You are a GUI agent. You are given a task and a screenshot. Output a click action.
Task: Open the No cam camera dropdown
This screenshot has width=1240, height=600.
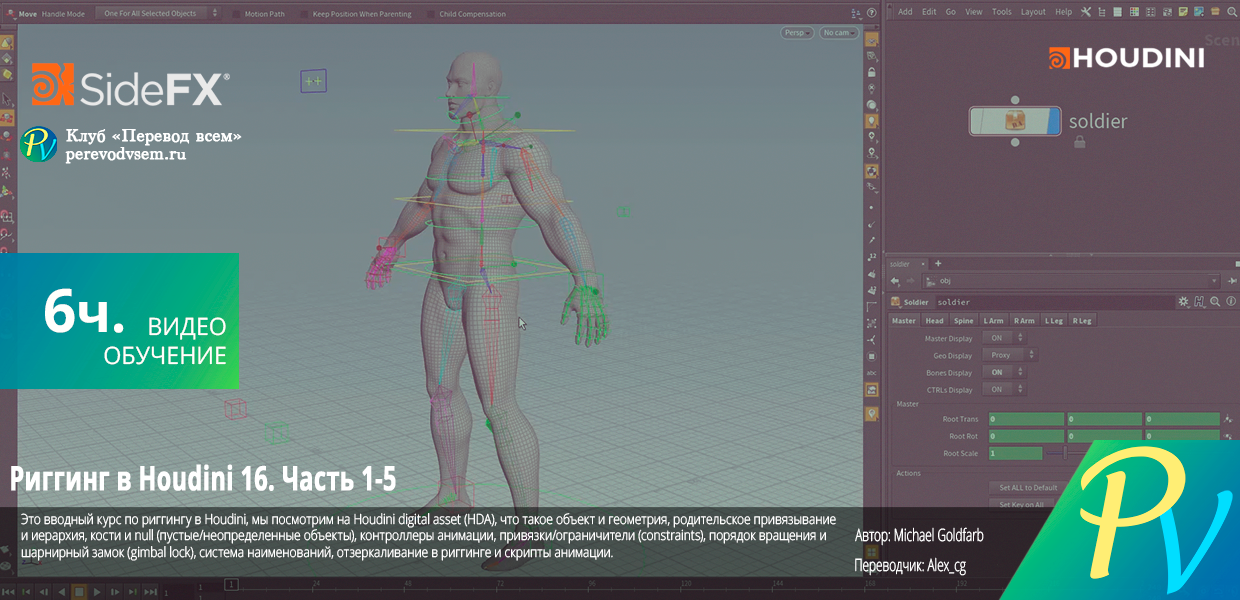pos(838,33)
